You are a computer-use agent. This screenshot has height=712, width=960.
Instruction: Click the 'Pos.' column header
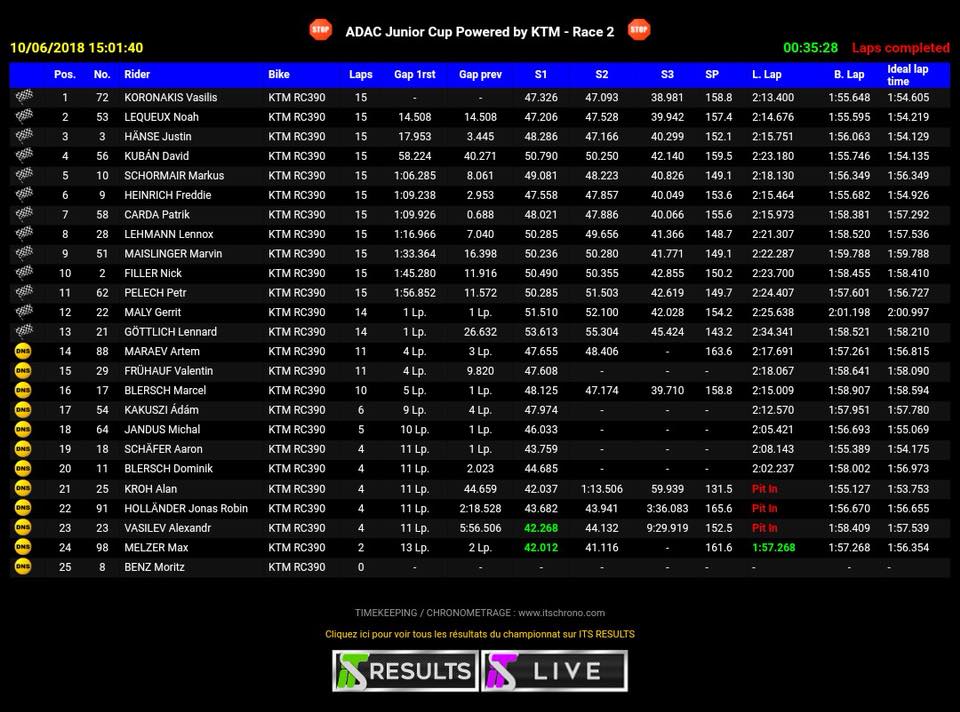point(65,74)
